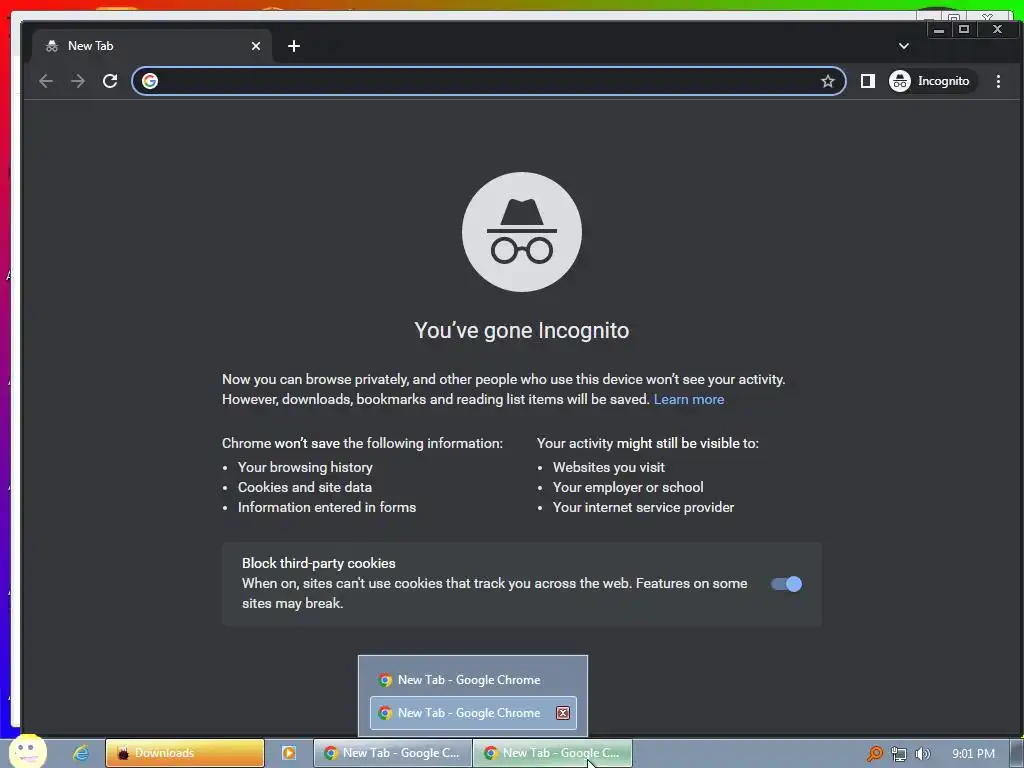
Task: Reload the page with the refresh icon
Action: click(x=110, y=81)
